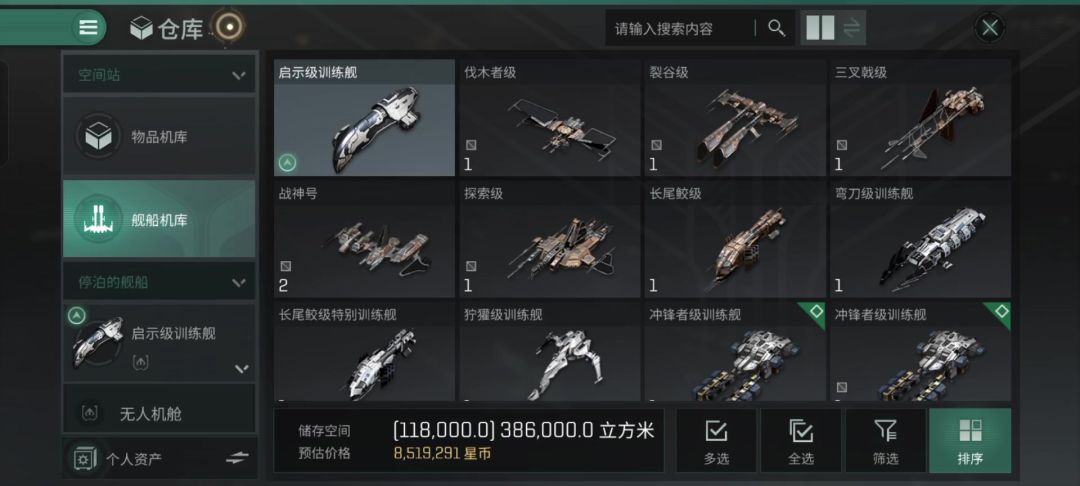Click the circular target icon beside 仓库
The height and width of the screenshot is (486, 1080).
(x=229, y=27)
